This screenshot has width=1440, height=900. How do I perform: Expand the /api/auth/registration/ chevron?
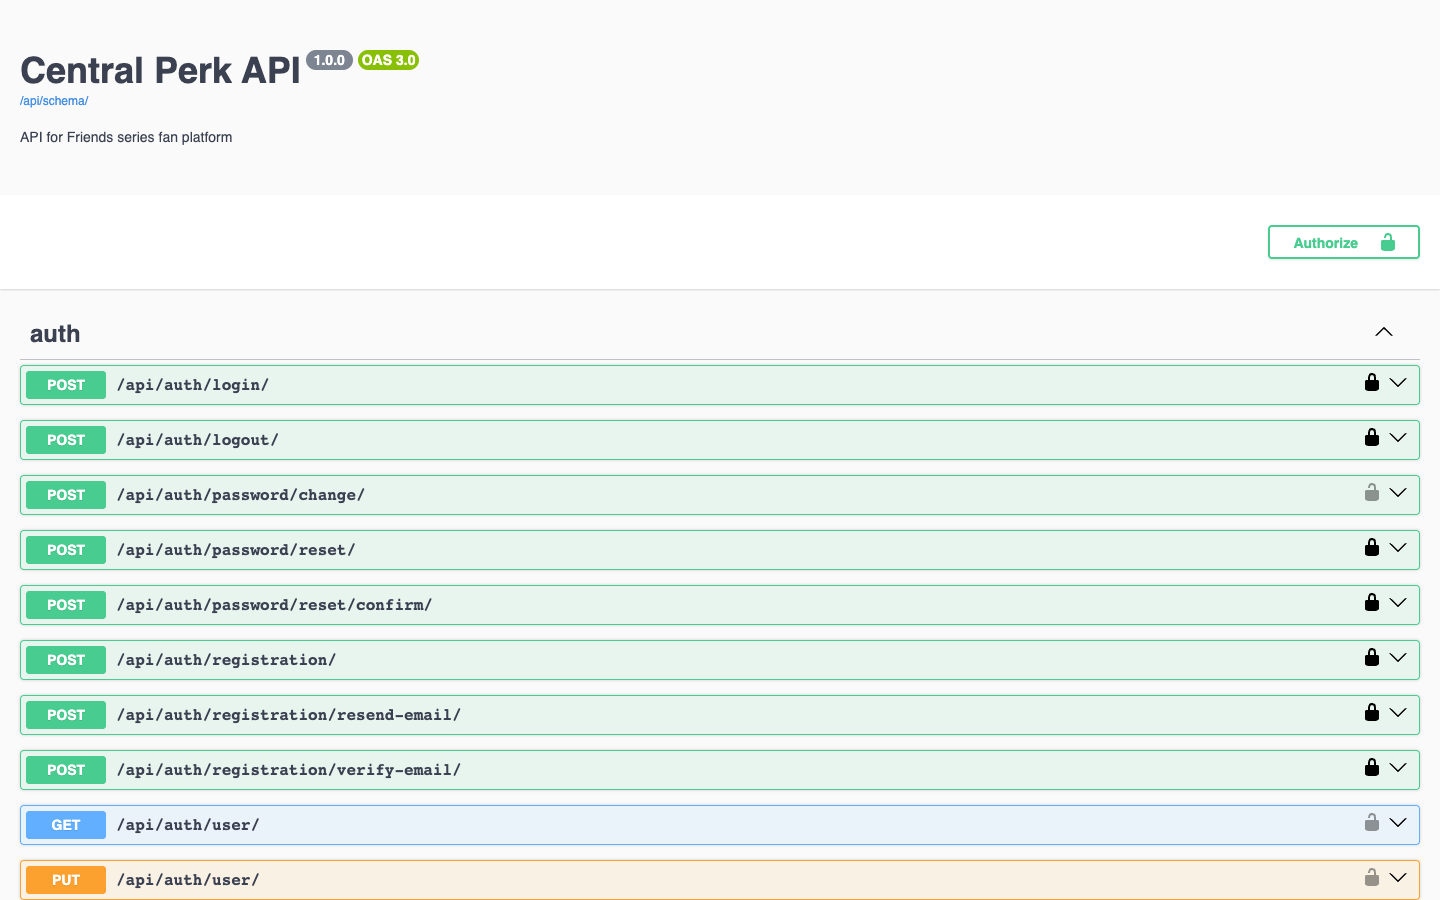point(1398,658)
